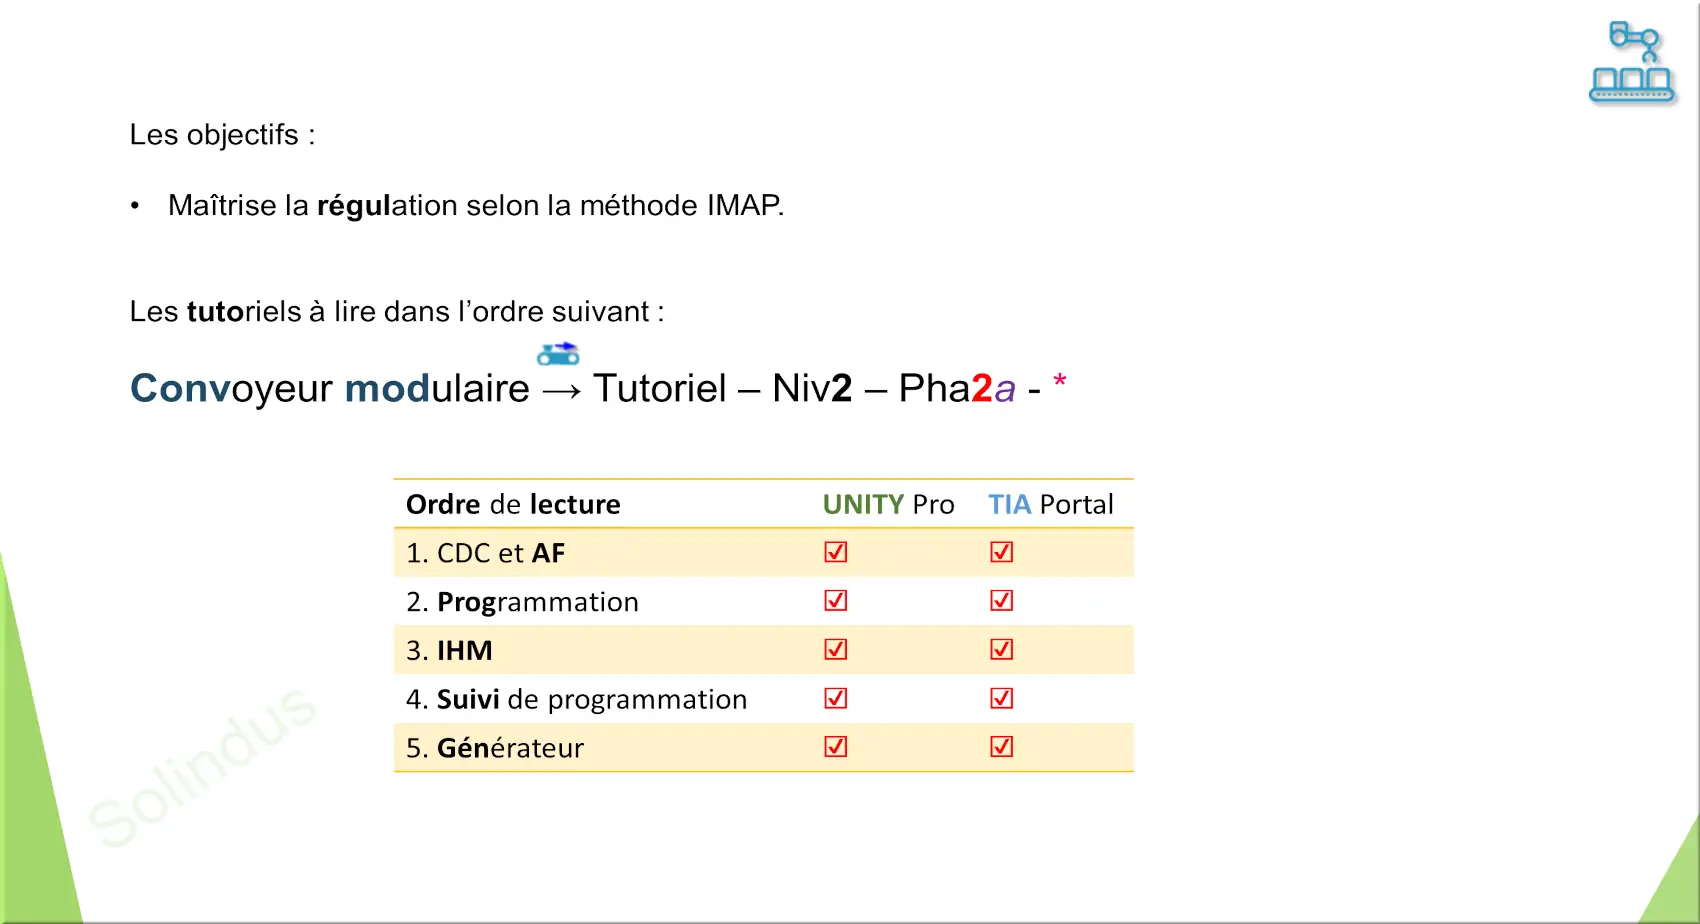Select UNITY Pro checkbox in IHM row

pyautogui.click(x=836, y=649)
